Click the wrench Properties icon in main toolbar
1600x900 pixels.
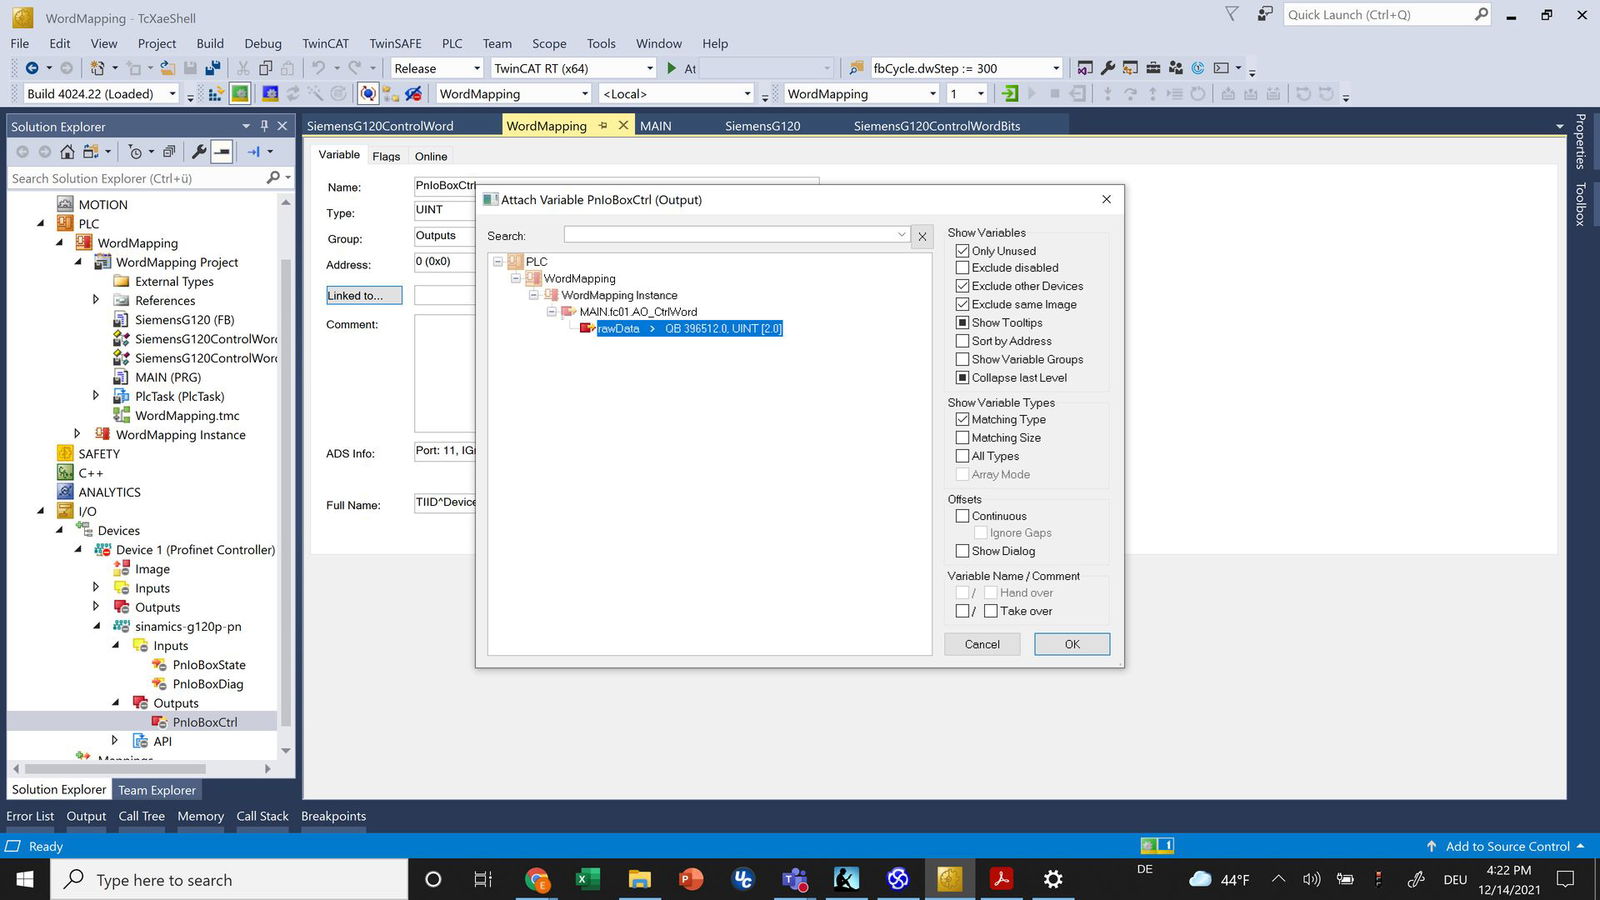(x=1108, y=68)
